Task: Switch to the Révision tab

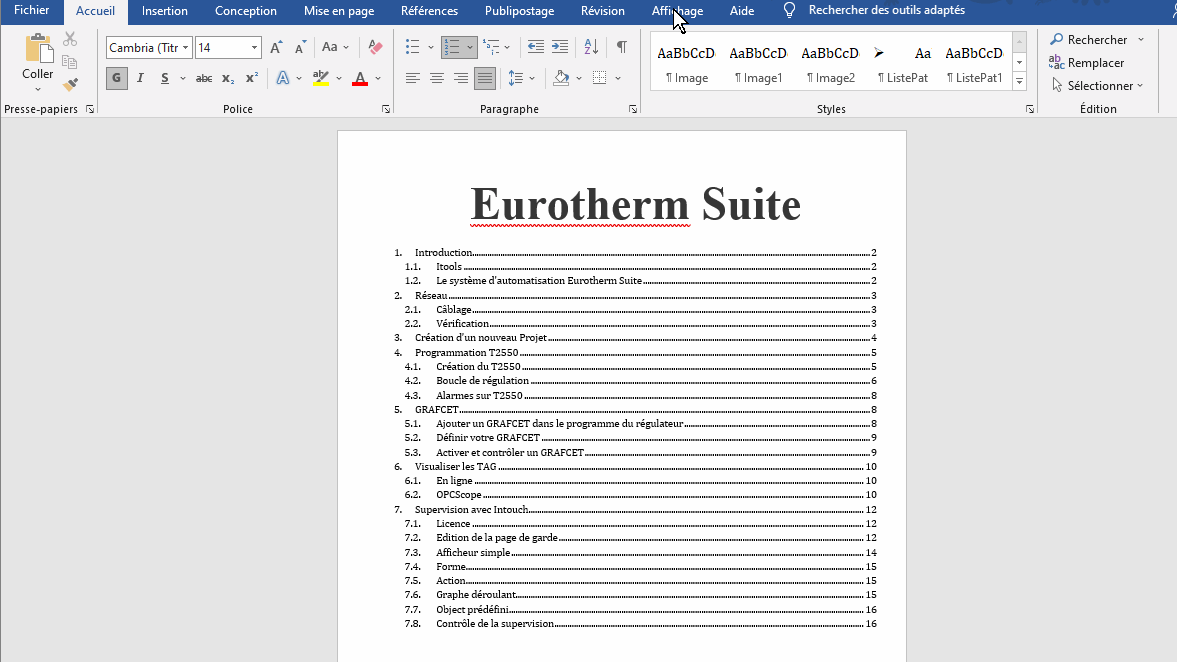Action: (x=603, y=11)
